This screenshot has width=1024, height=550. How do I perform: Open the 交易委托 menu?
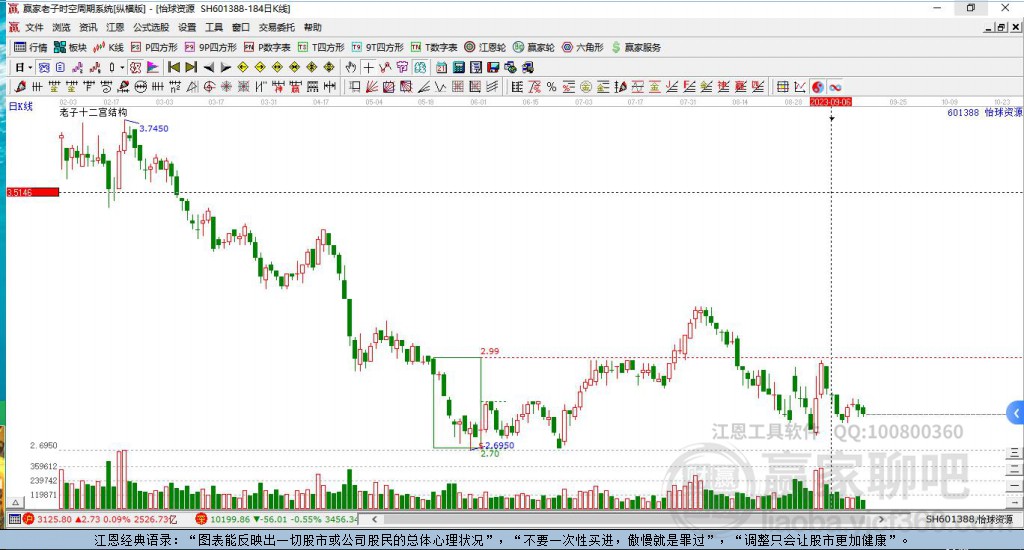[x=276, y=27]
